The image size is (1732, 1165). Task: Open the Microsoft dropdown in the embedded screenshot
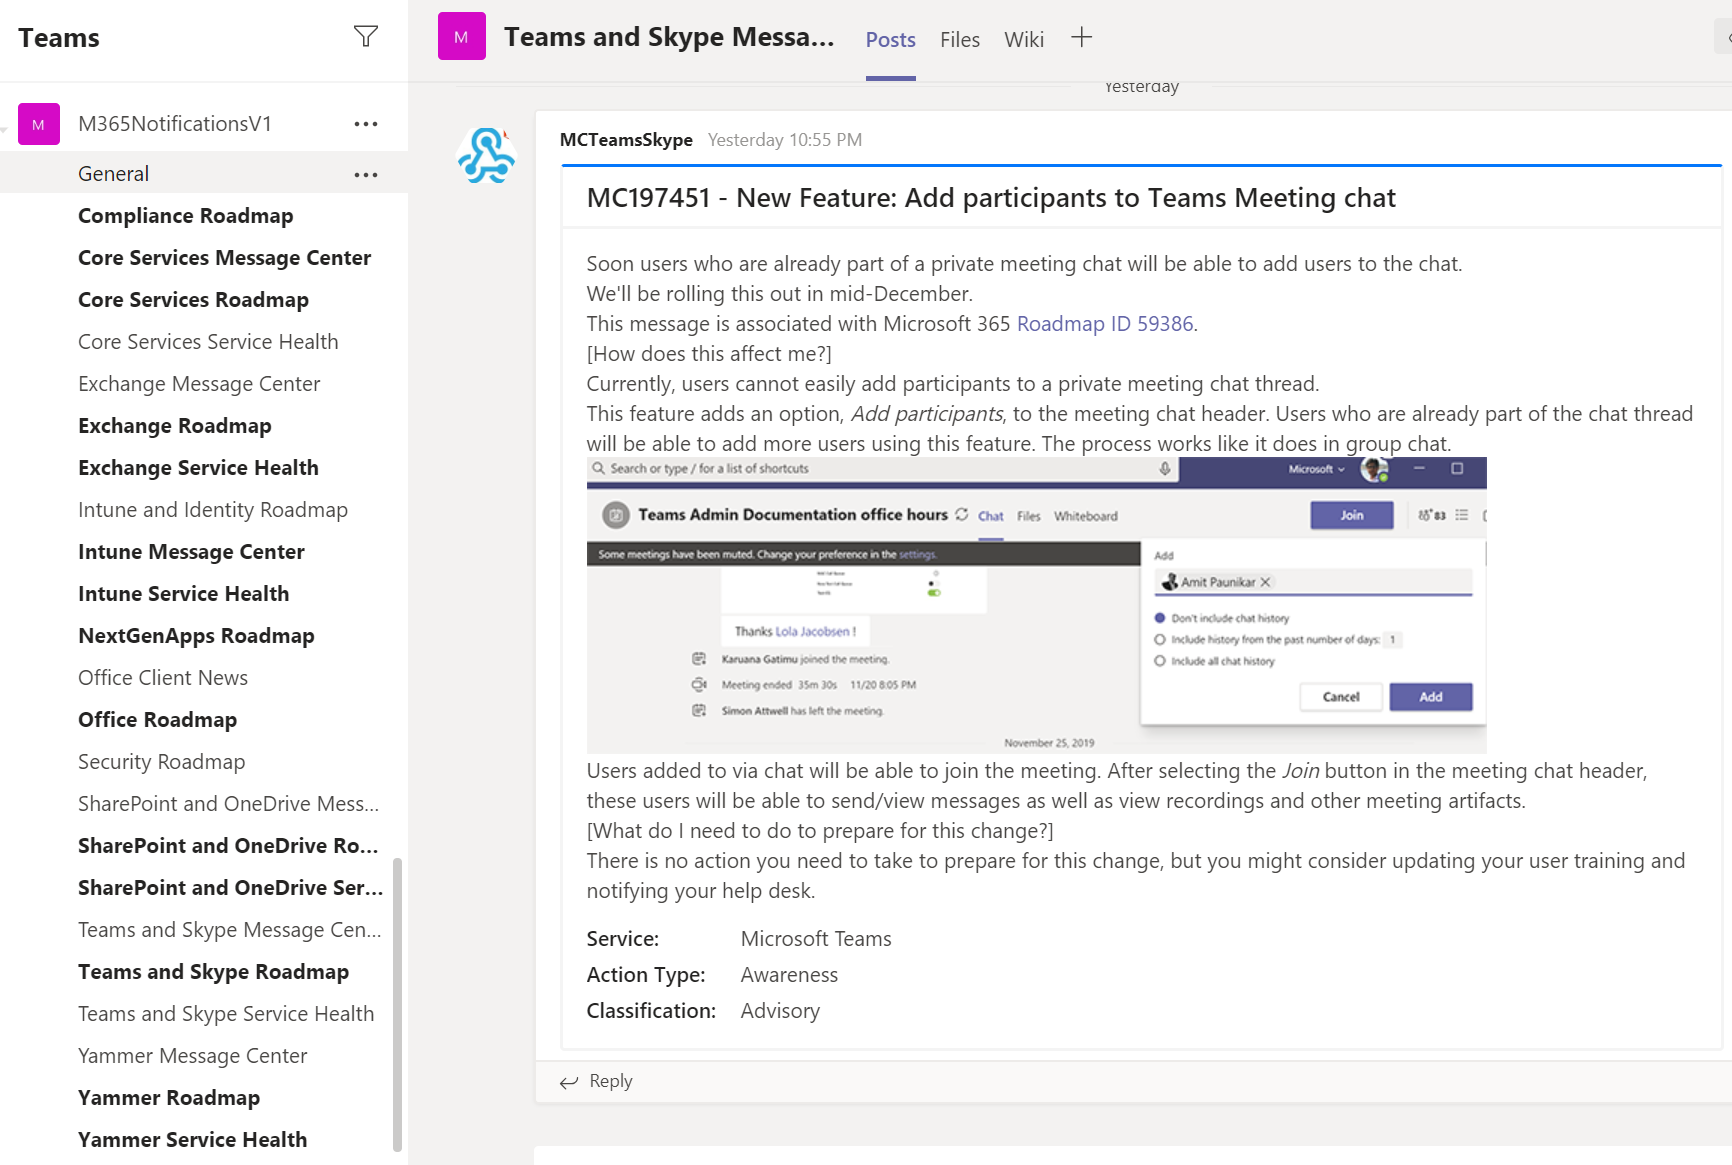[x=1318, y=468]
